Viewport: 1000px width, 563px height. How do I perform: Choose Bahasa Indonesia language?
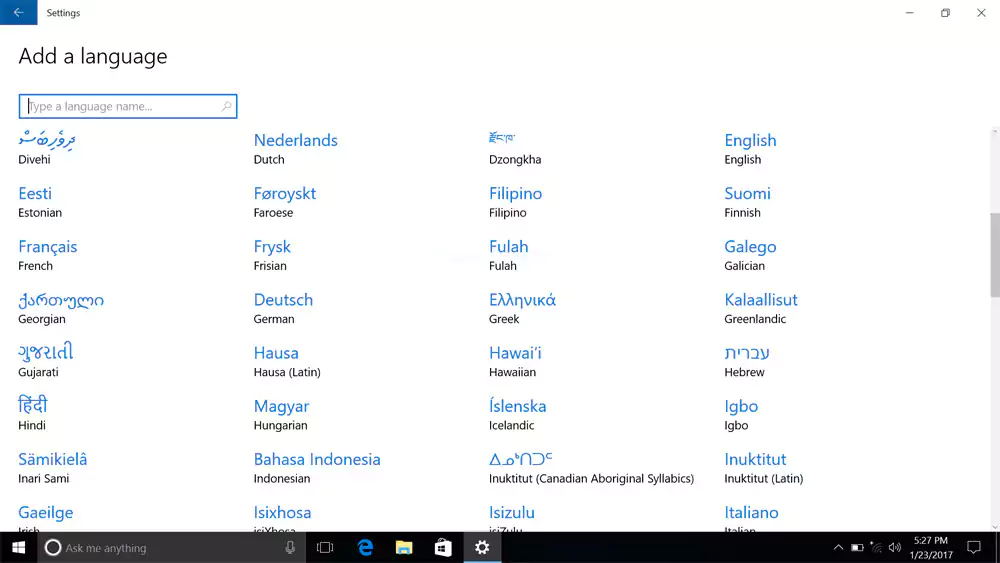click(x=317, y=460)
